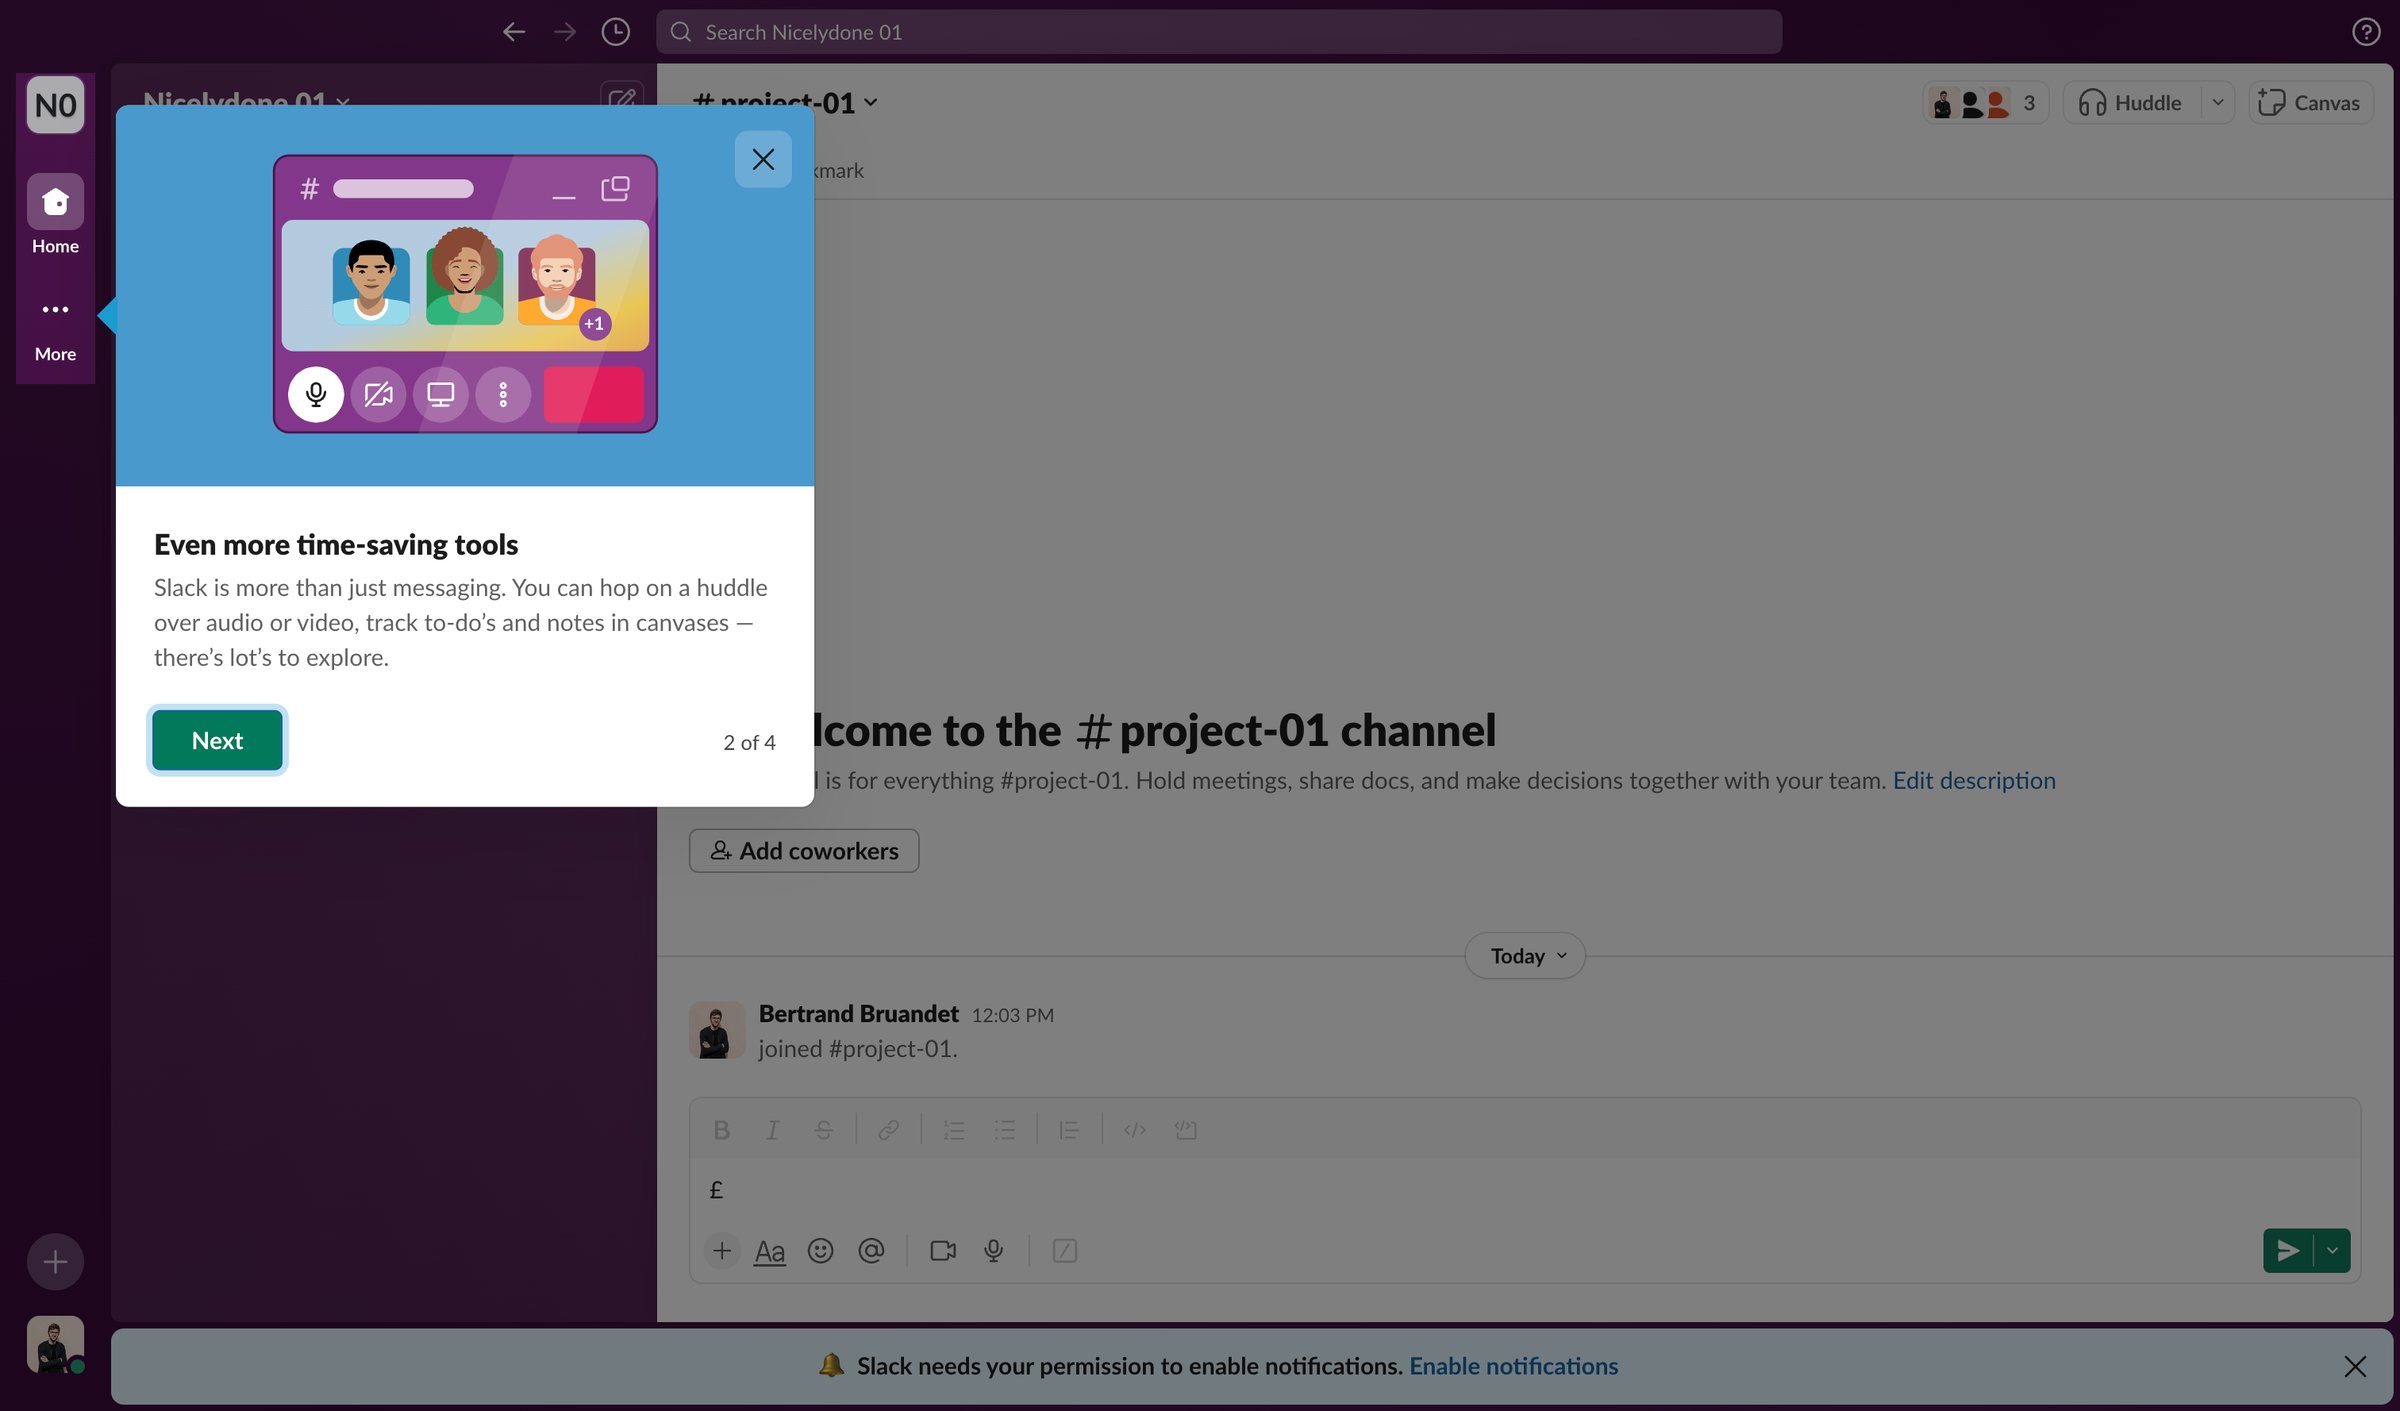This screenshot has width=2400, height=1411.
Task: Click the Enable notifications link
Action: tap(1514, 1366)
